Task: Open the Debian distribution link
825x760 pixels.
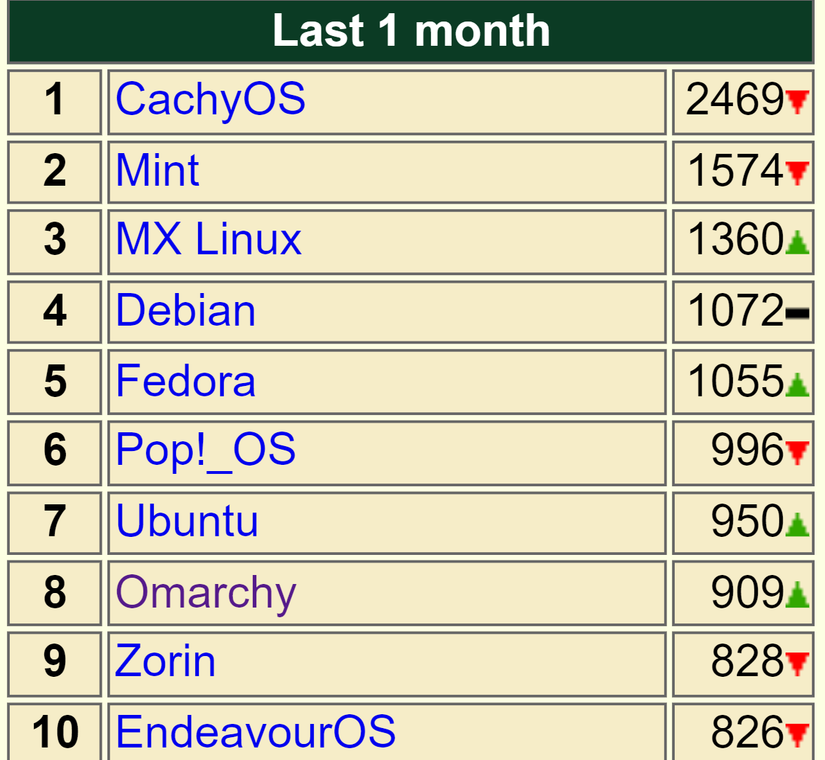Action: [x=185, y=310]
